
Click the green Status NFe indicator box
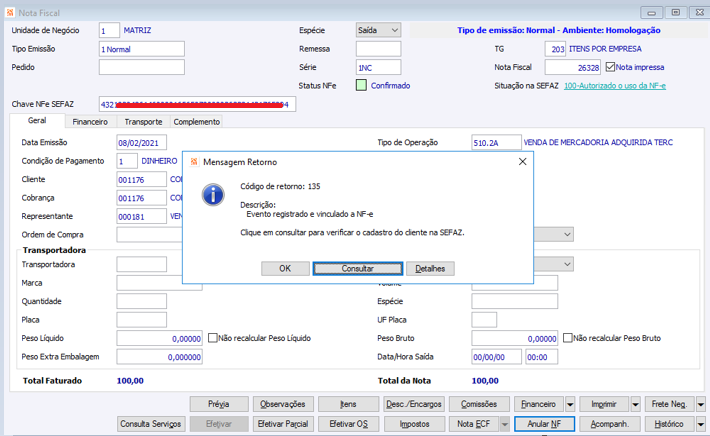pyautogui.click(x=361, y=85)
